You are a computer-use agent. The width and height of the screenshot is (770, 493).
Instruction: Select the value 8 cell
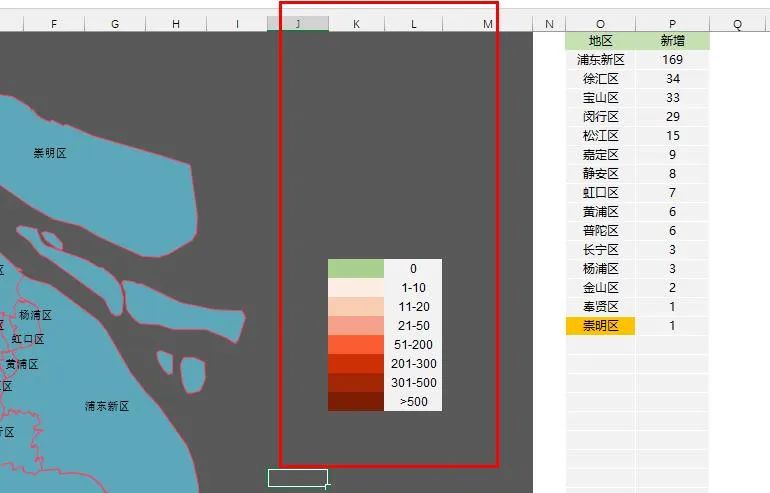(672, 173)
